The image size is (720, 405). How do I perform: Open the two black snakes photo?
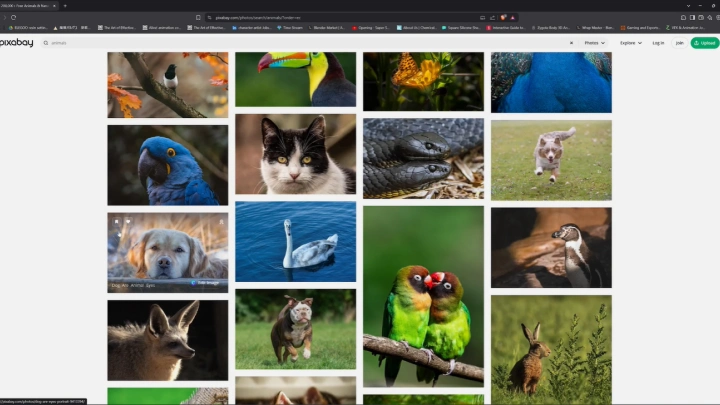[x=423, y=158]
